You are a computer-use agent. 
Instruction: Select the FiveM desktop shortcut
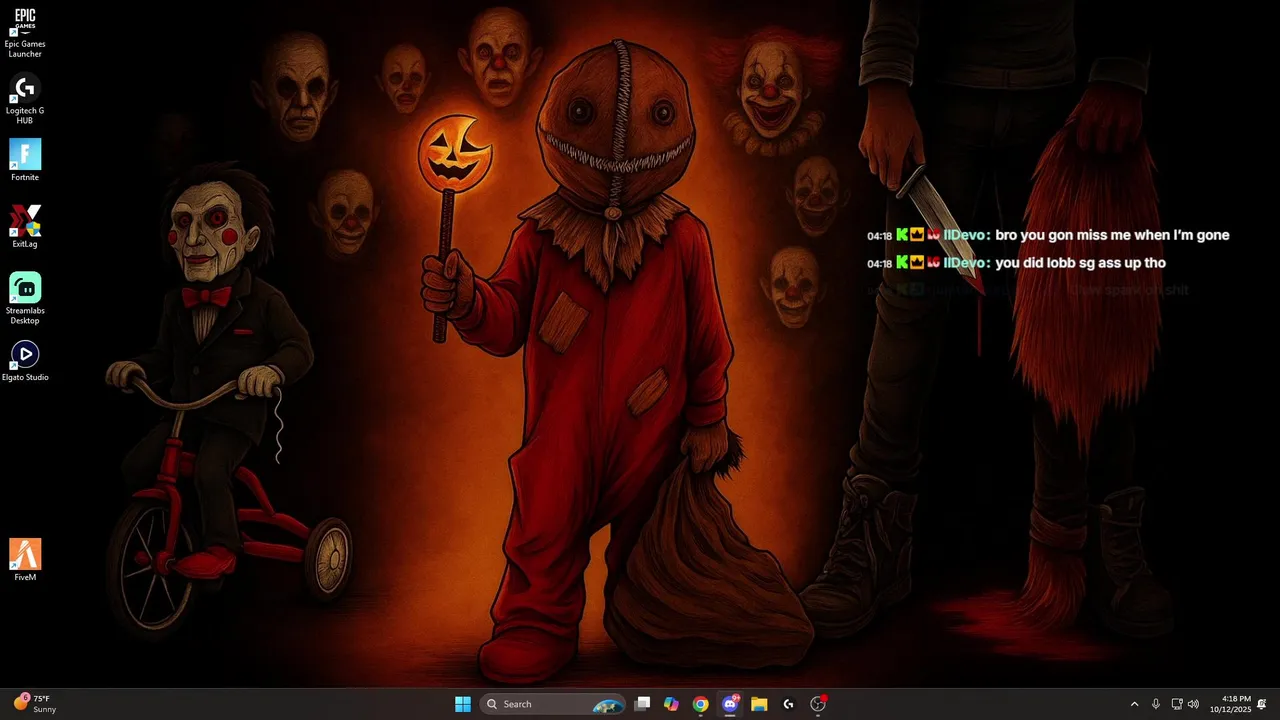point(25,560)
